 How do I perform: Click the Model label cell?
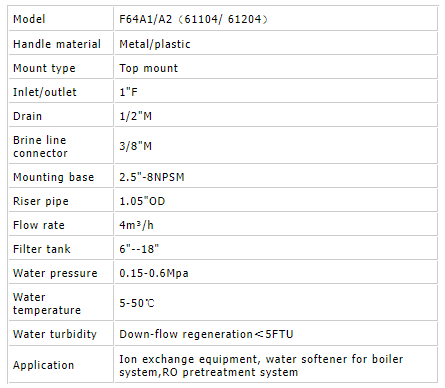click(x=61, y=19)
